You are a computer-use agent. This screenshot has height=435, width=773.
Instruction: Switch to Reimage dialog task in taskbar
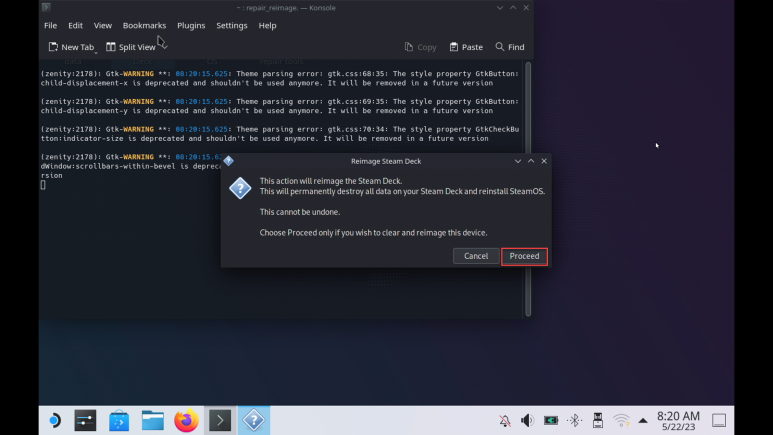[254, 421]
